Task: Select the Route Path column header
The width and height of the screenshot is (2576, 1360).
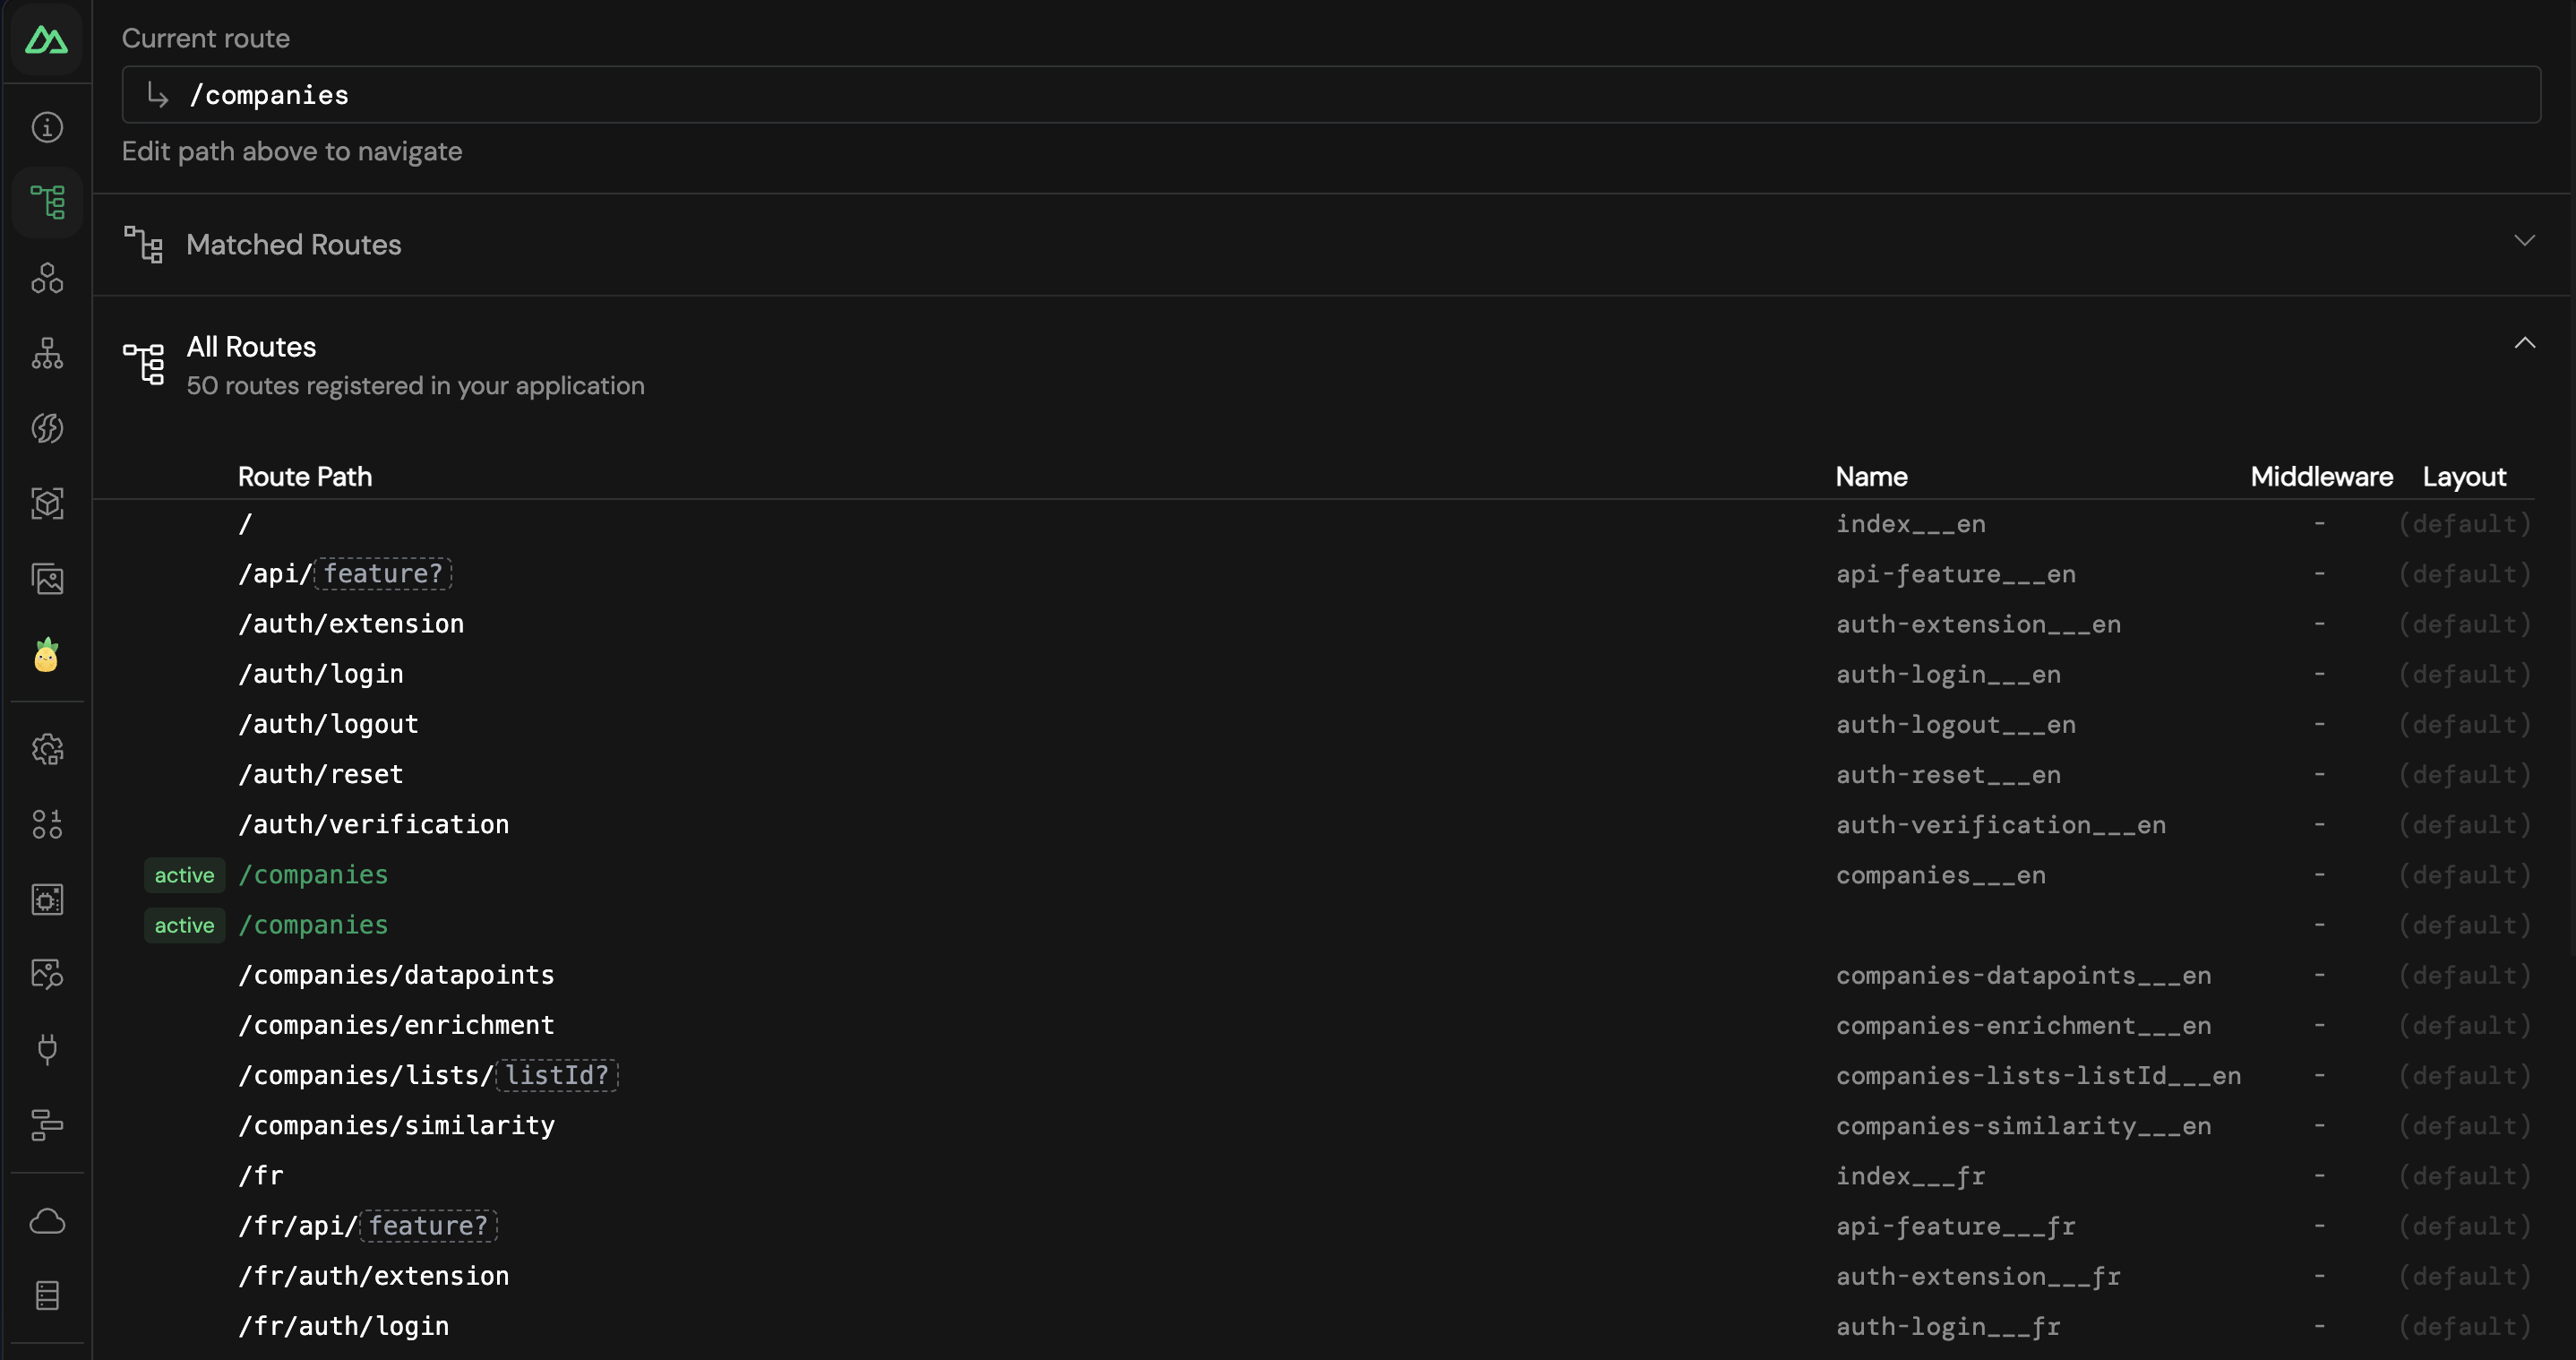Action: click(305, 478)
